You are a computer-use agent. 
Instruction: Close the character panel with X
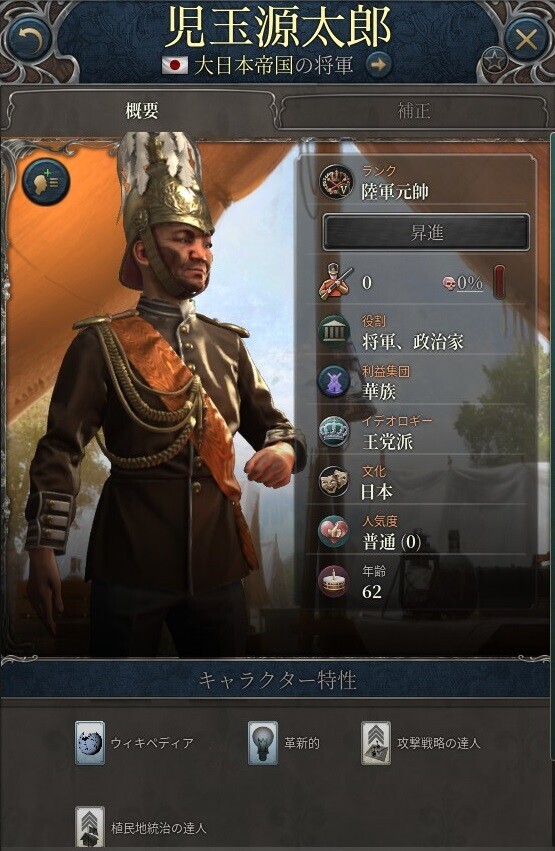[526, 39]
